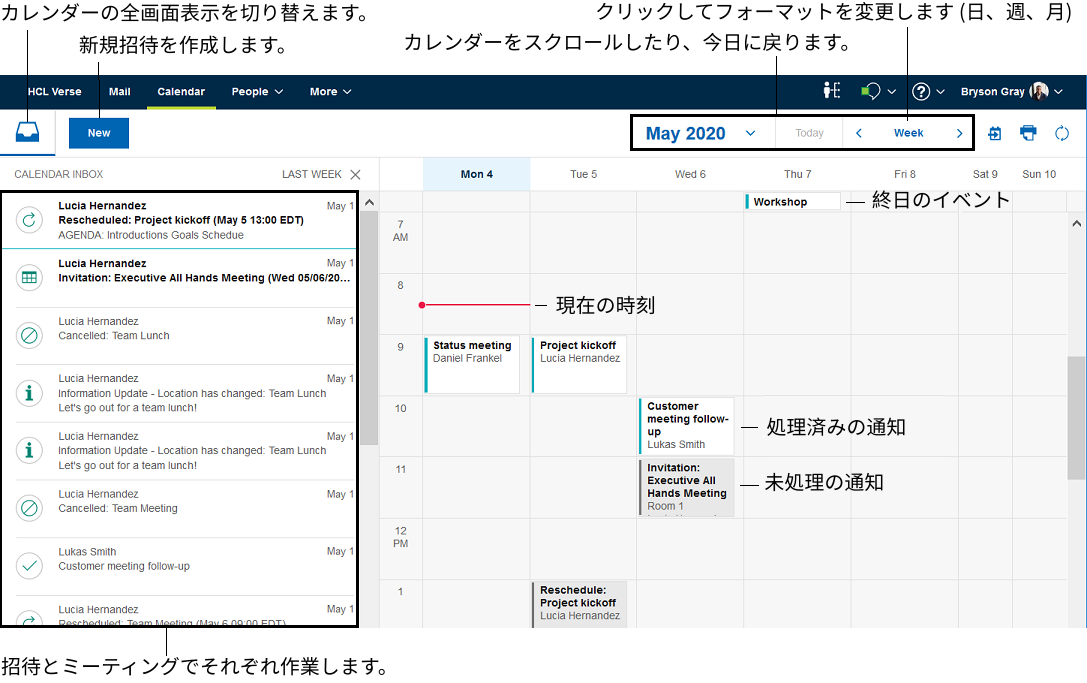Jump to Today

pyautogui.click(x=809, y=133)
